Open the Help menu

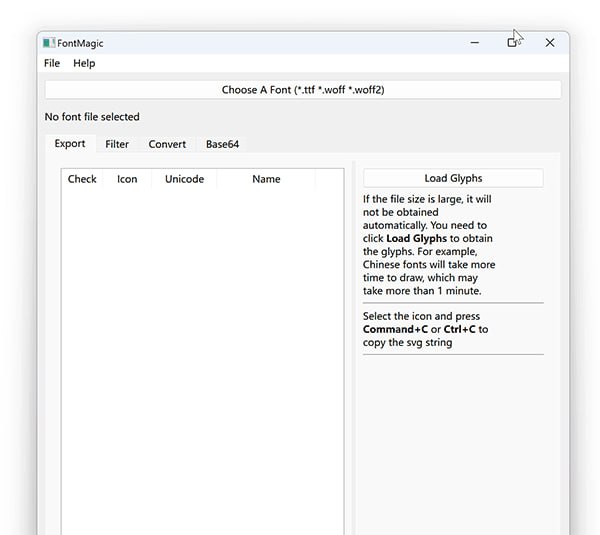85,63
